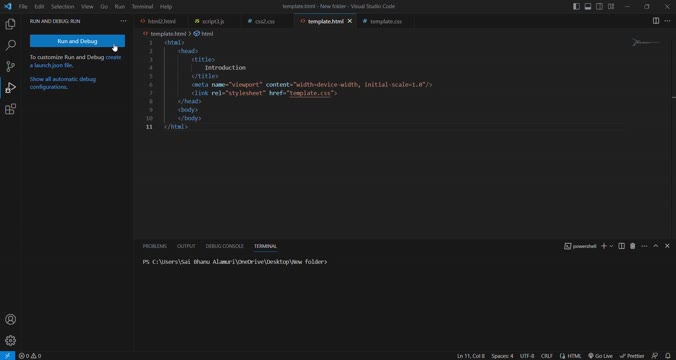Click the editor minimap preview
This screenshot has width=676, height=360.
(646, 42)
